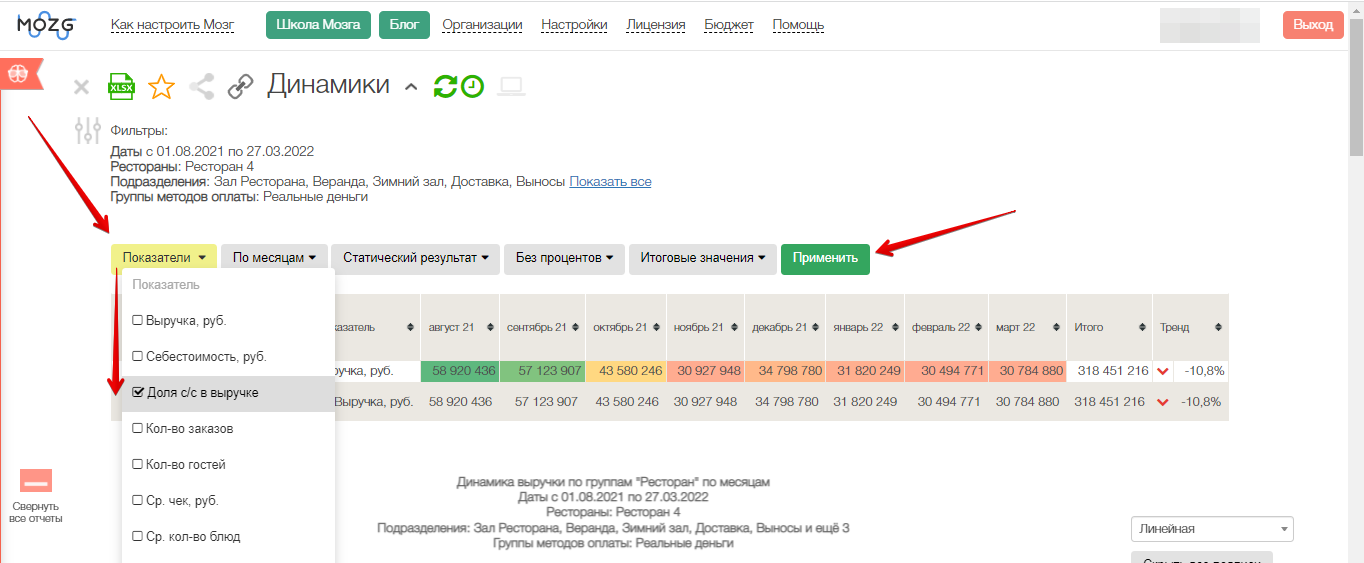The width and height of the screenshot is (1364, 563).
Task: Check the Выручка, руб. checkbox
Action: [137, 321]
